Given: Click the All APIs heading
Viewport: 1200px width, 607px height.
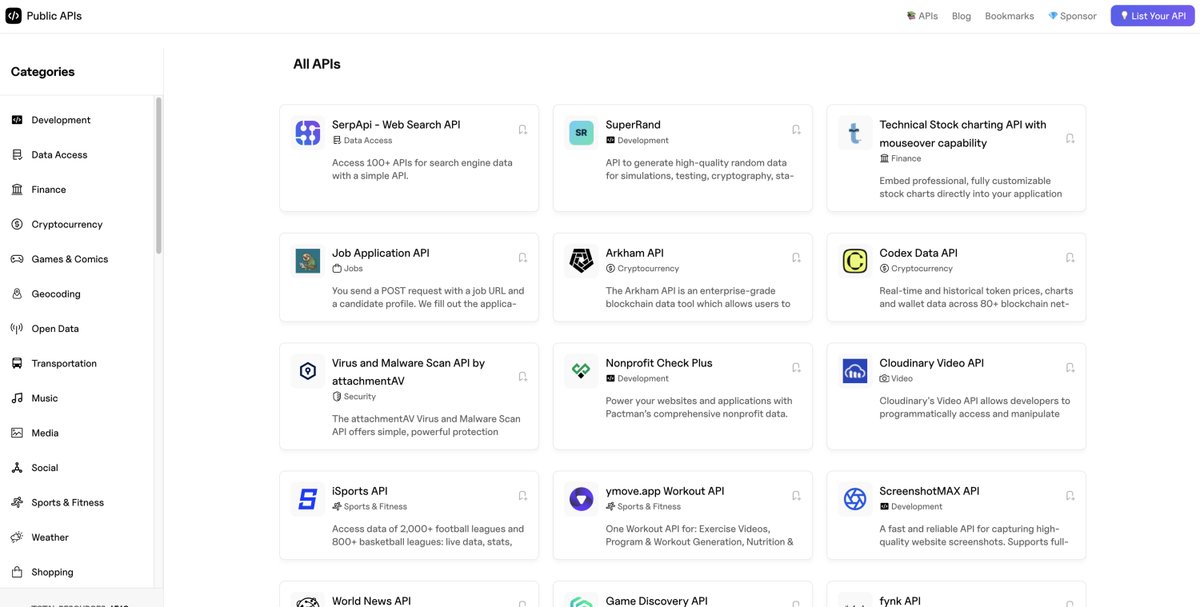Looking at the screenshot, I should click(x=316, y=64).
